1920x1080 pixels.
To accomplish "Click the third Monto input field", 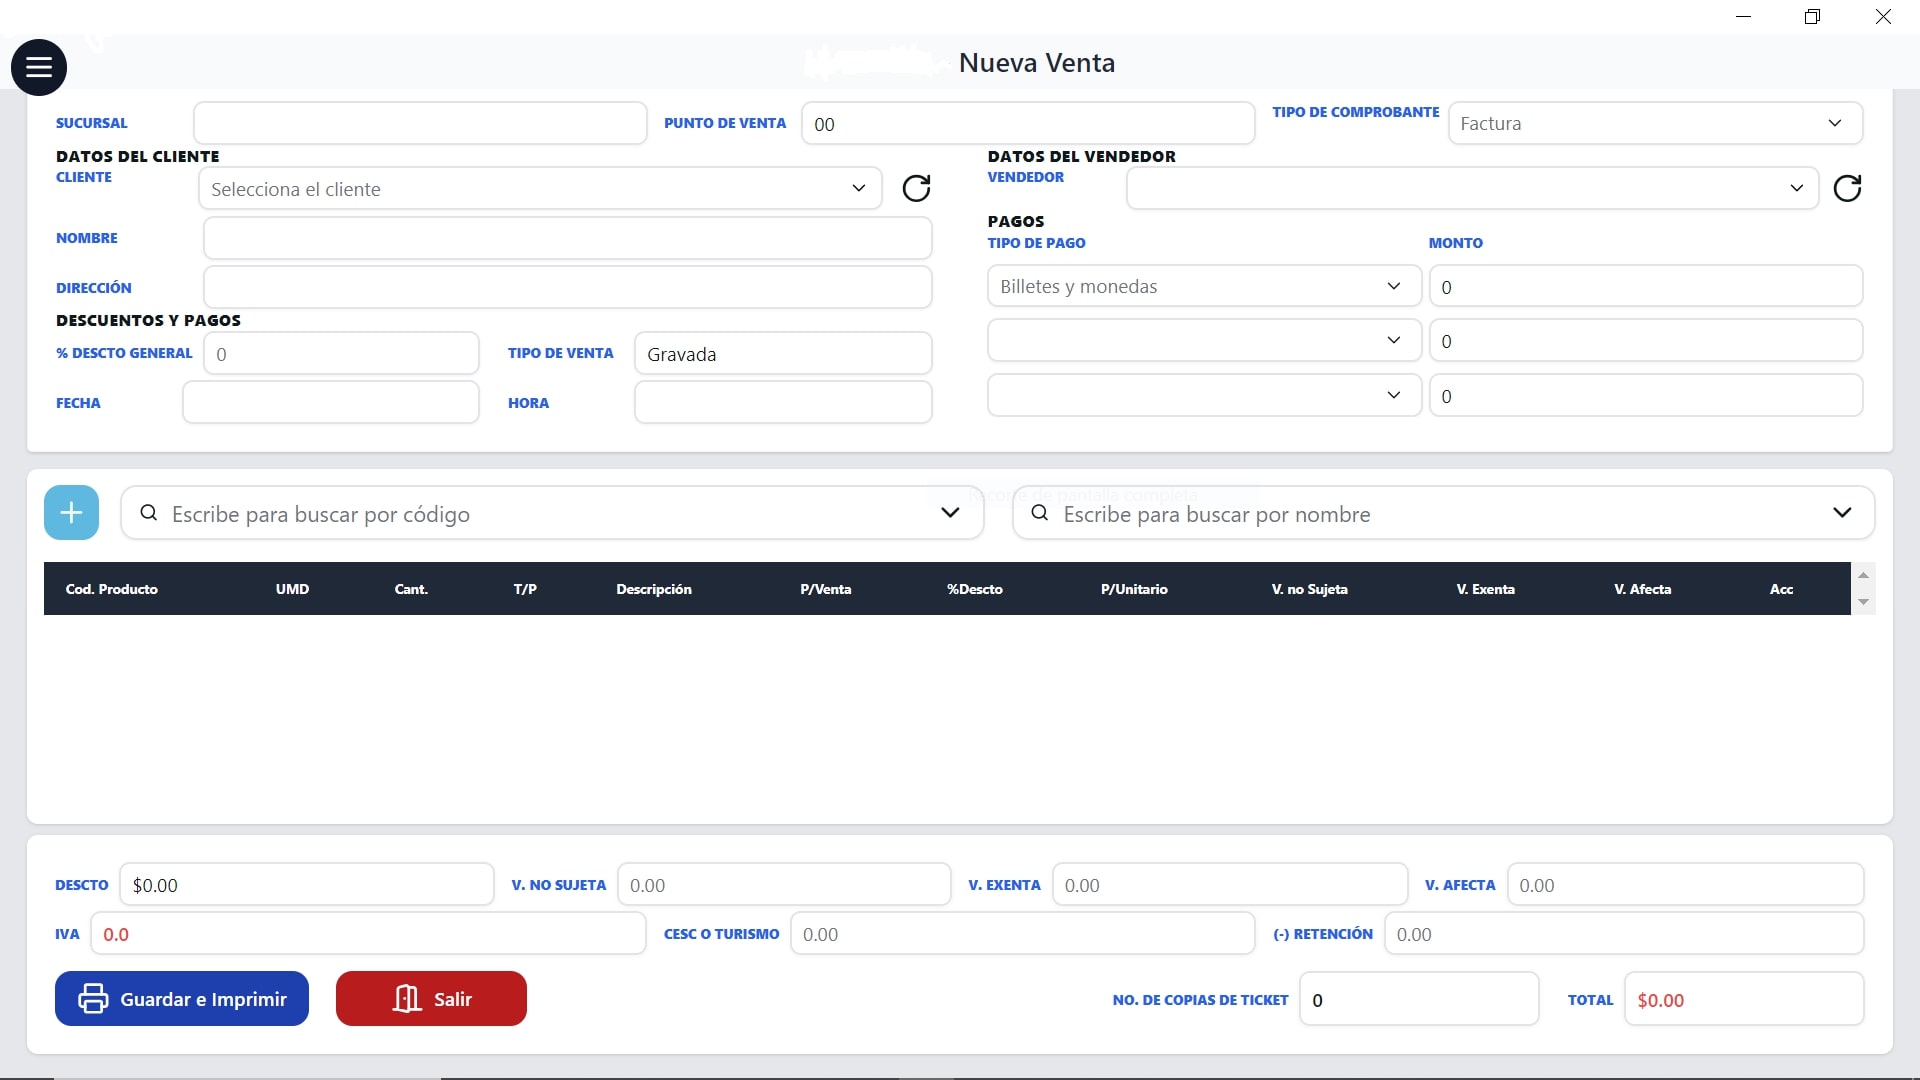I will tap(1646, 395).
